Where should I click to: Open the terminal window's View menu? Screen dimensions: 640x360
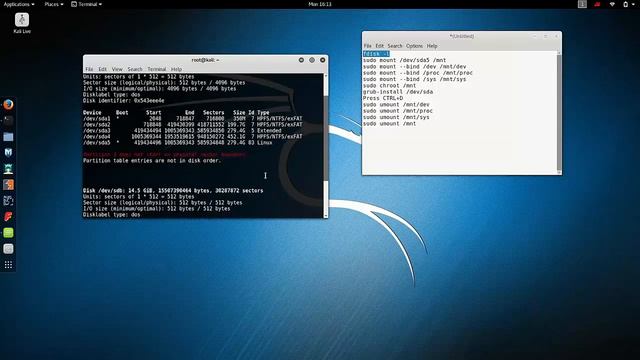[x=117, y=69]
